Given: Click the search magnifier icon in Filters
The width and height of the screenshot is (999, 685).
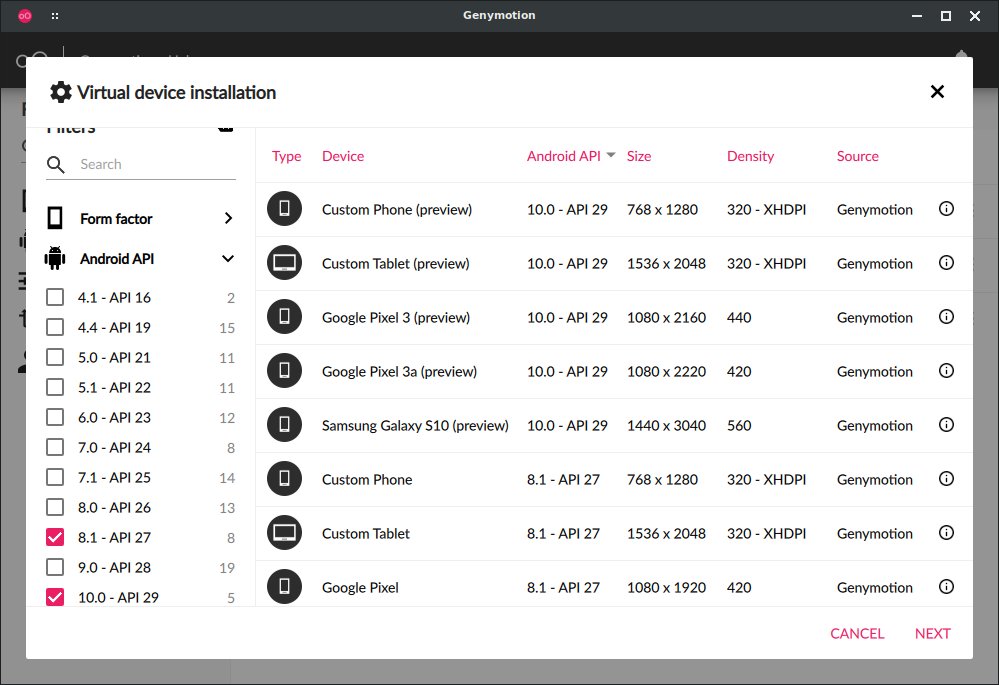Looking at the screenshot, I should coord(56,165).
